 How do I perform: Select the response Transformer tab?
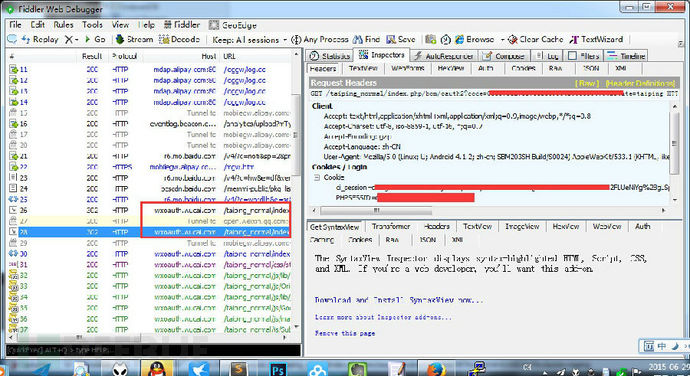pos(391,226)
